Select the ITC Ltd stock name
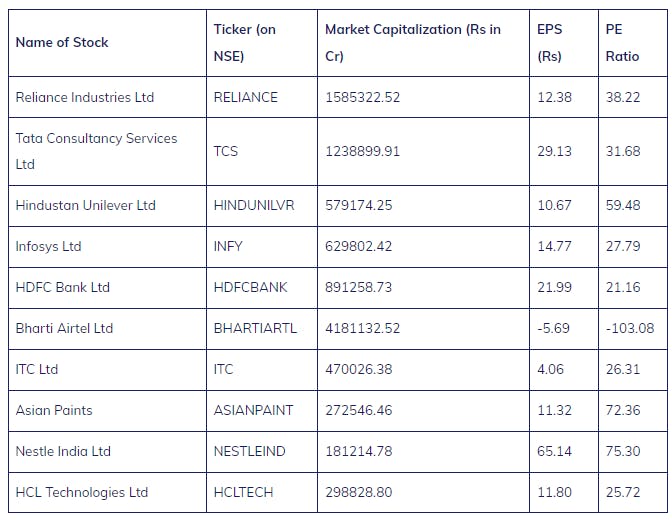 click(37, 369)
